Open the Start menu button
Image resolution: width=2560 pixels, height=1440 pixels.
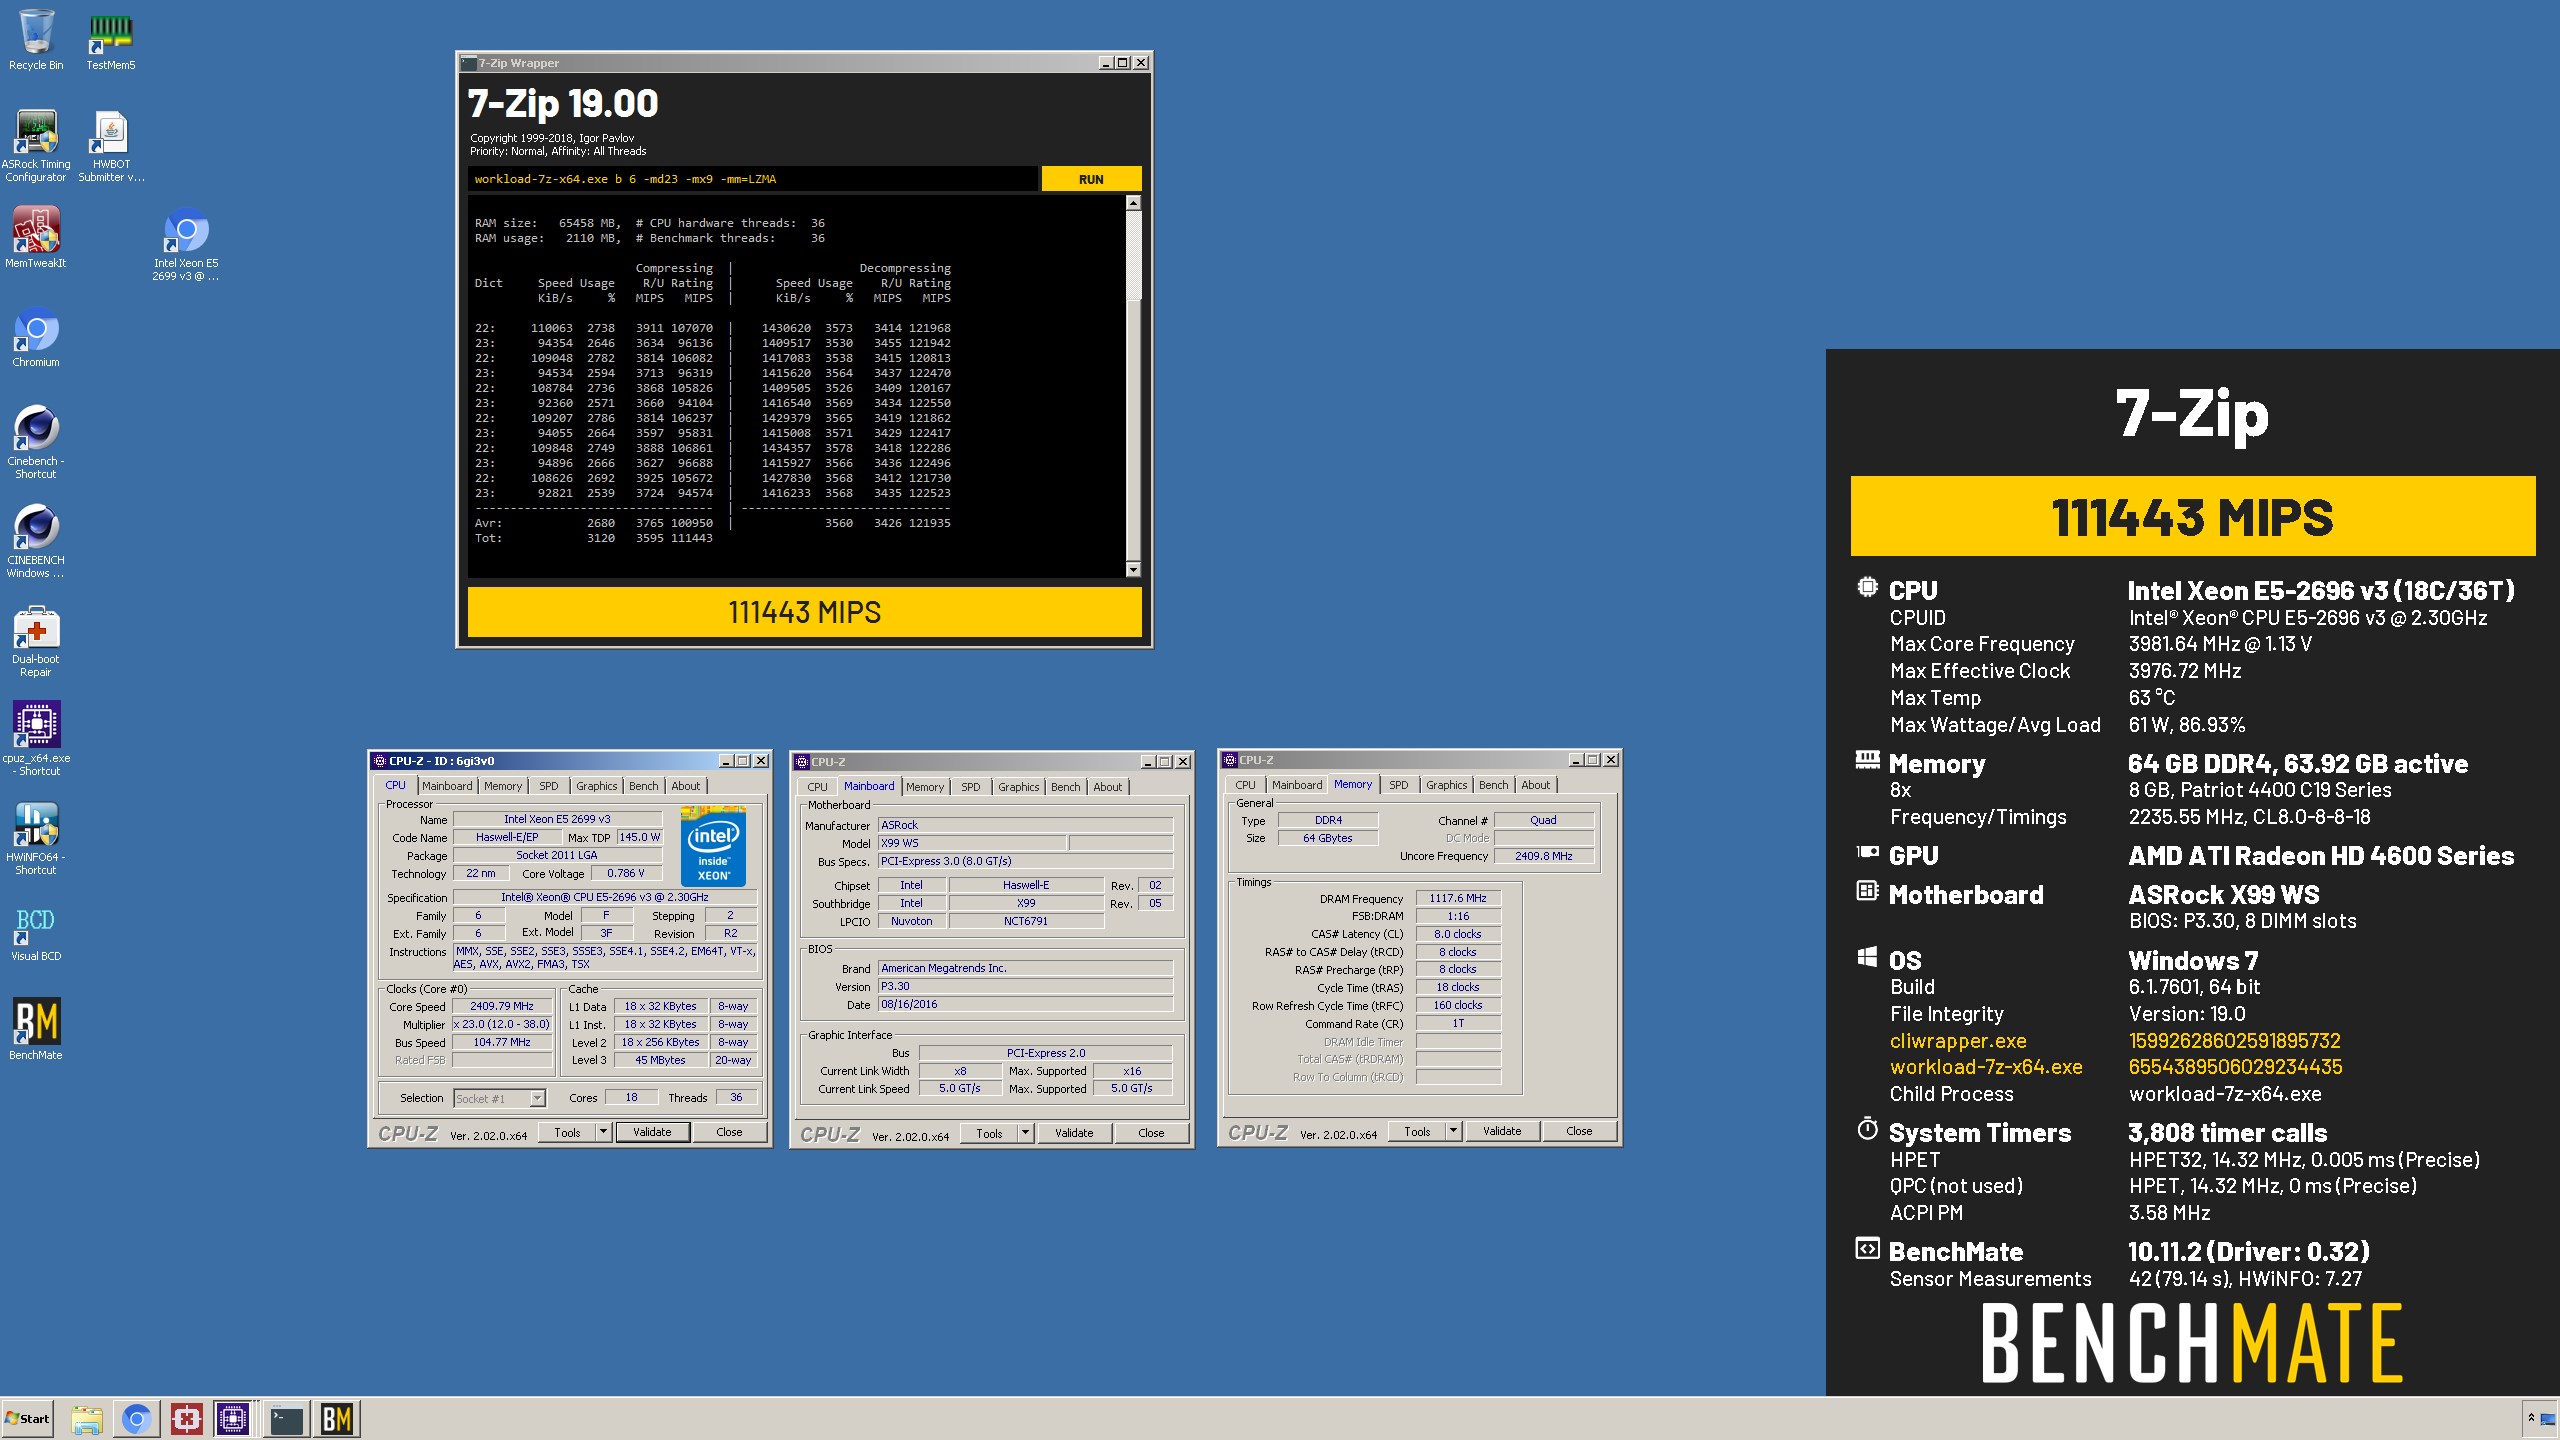(27, 1418)
